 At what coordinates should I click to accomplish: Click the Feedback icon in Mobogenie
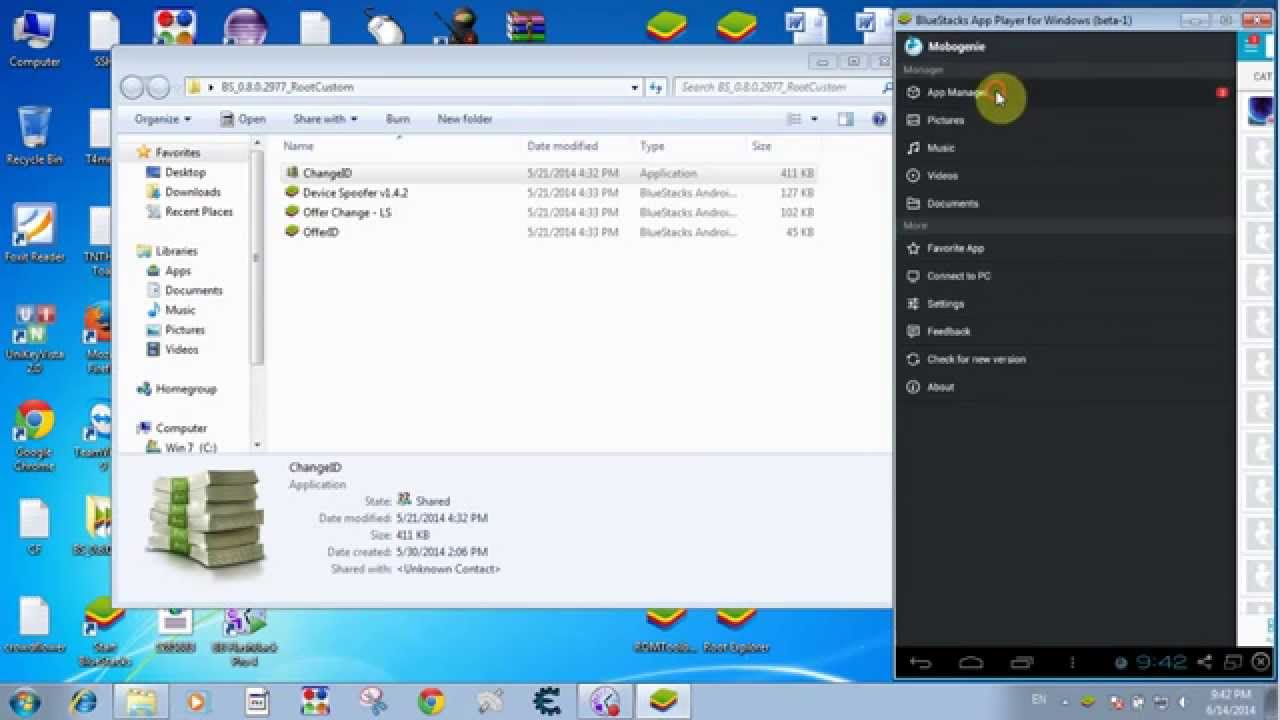[913, 331]
